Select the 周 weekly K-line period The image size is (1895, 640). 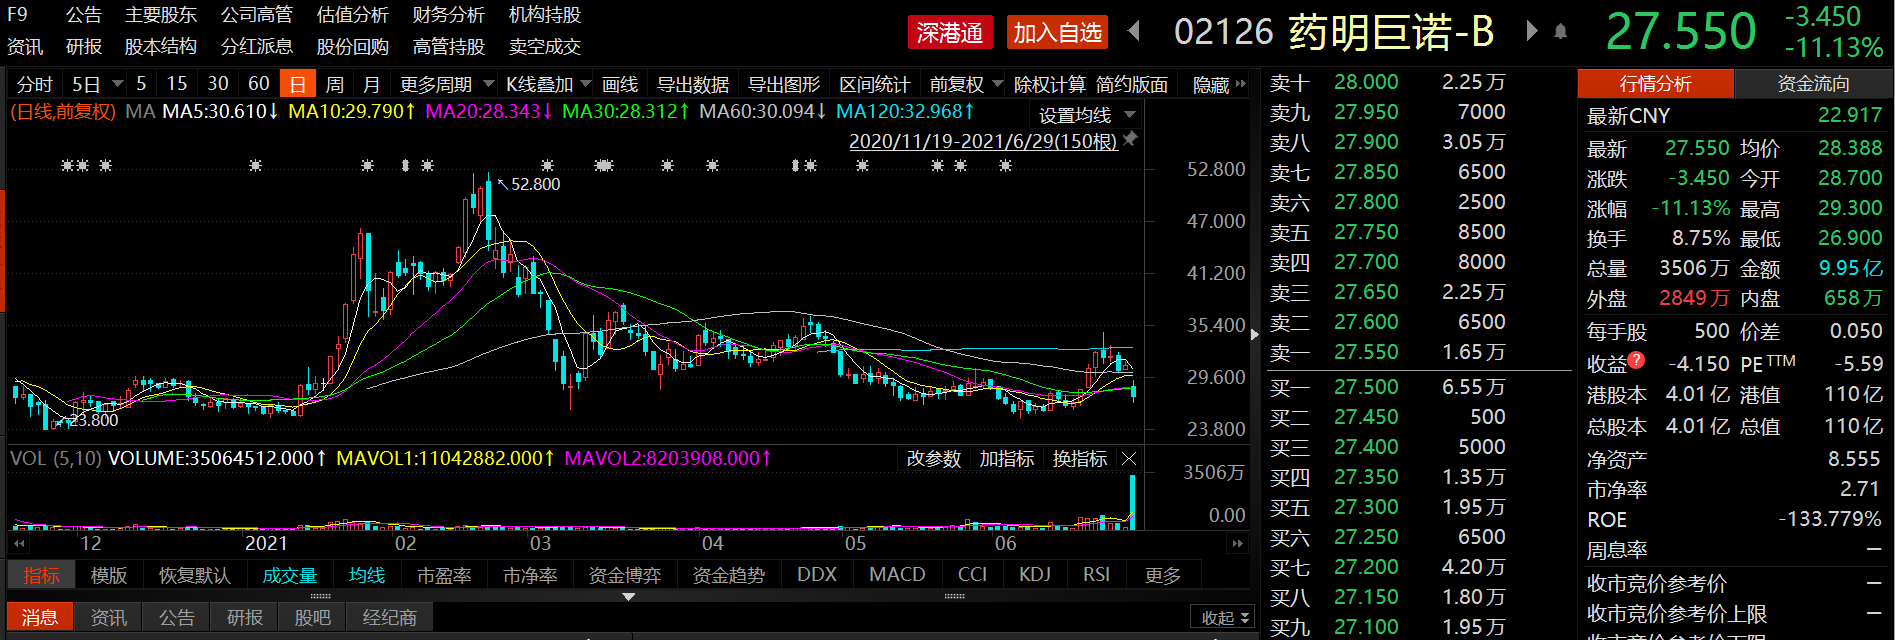[x=335, y=84]
